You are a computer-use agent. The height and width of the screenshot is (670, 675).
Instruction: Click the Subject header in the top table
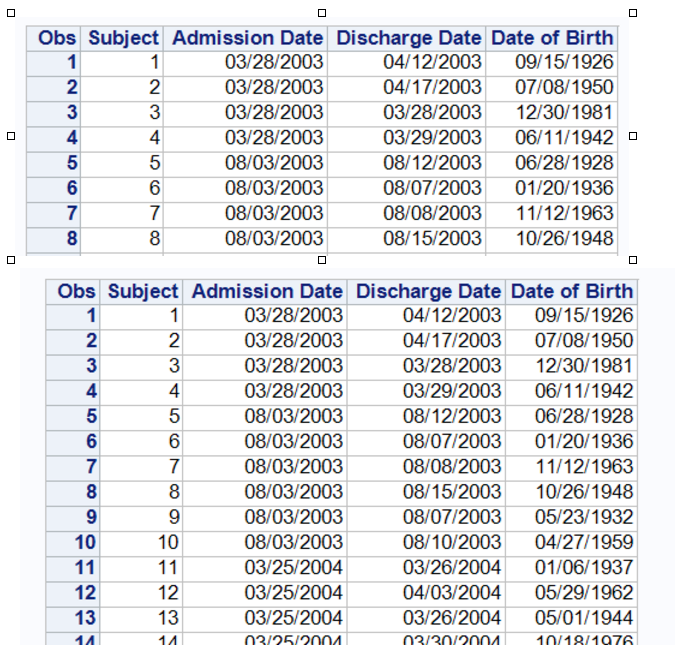(123, 38)
